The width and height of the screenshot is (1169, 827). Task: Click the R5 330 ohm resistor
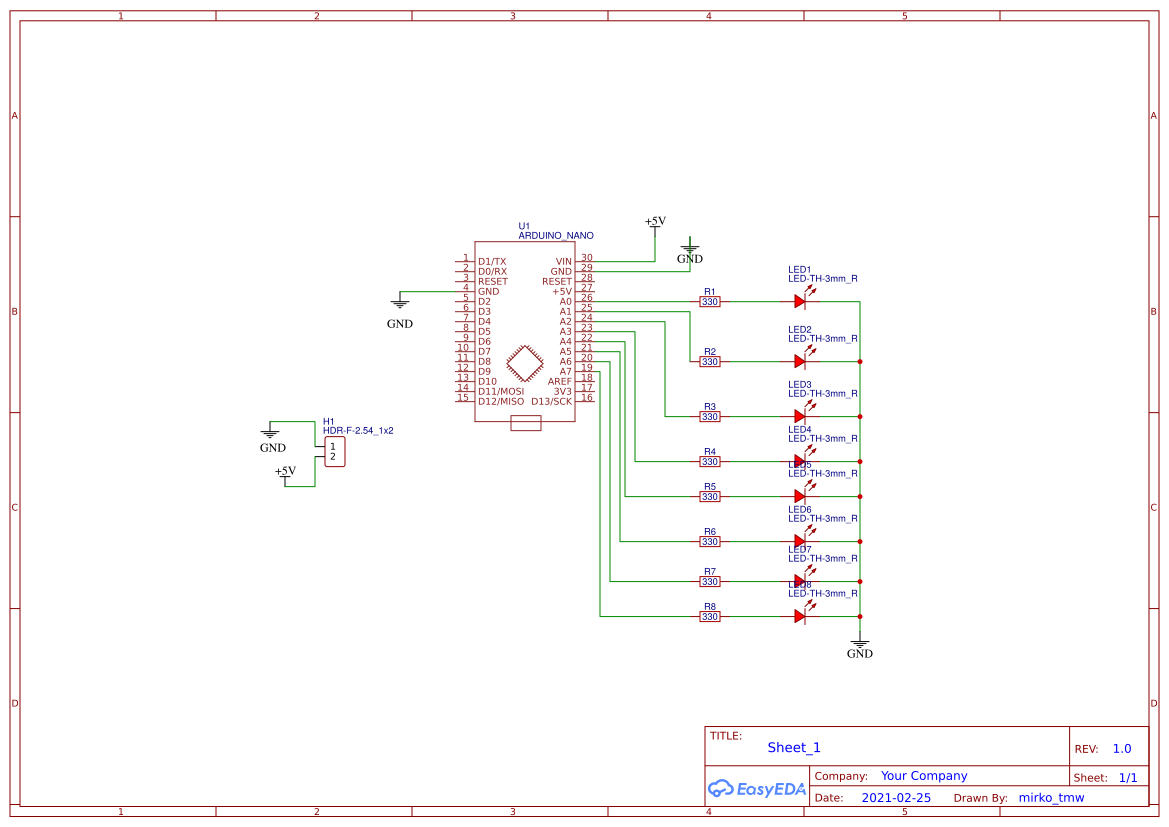(x=710, y=496)
